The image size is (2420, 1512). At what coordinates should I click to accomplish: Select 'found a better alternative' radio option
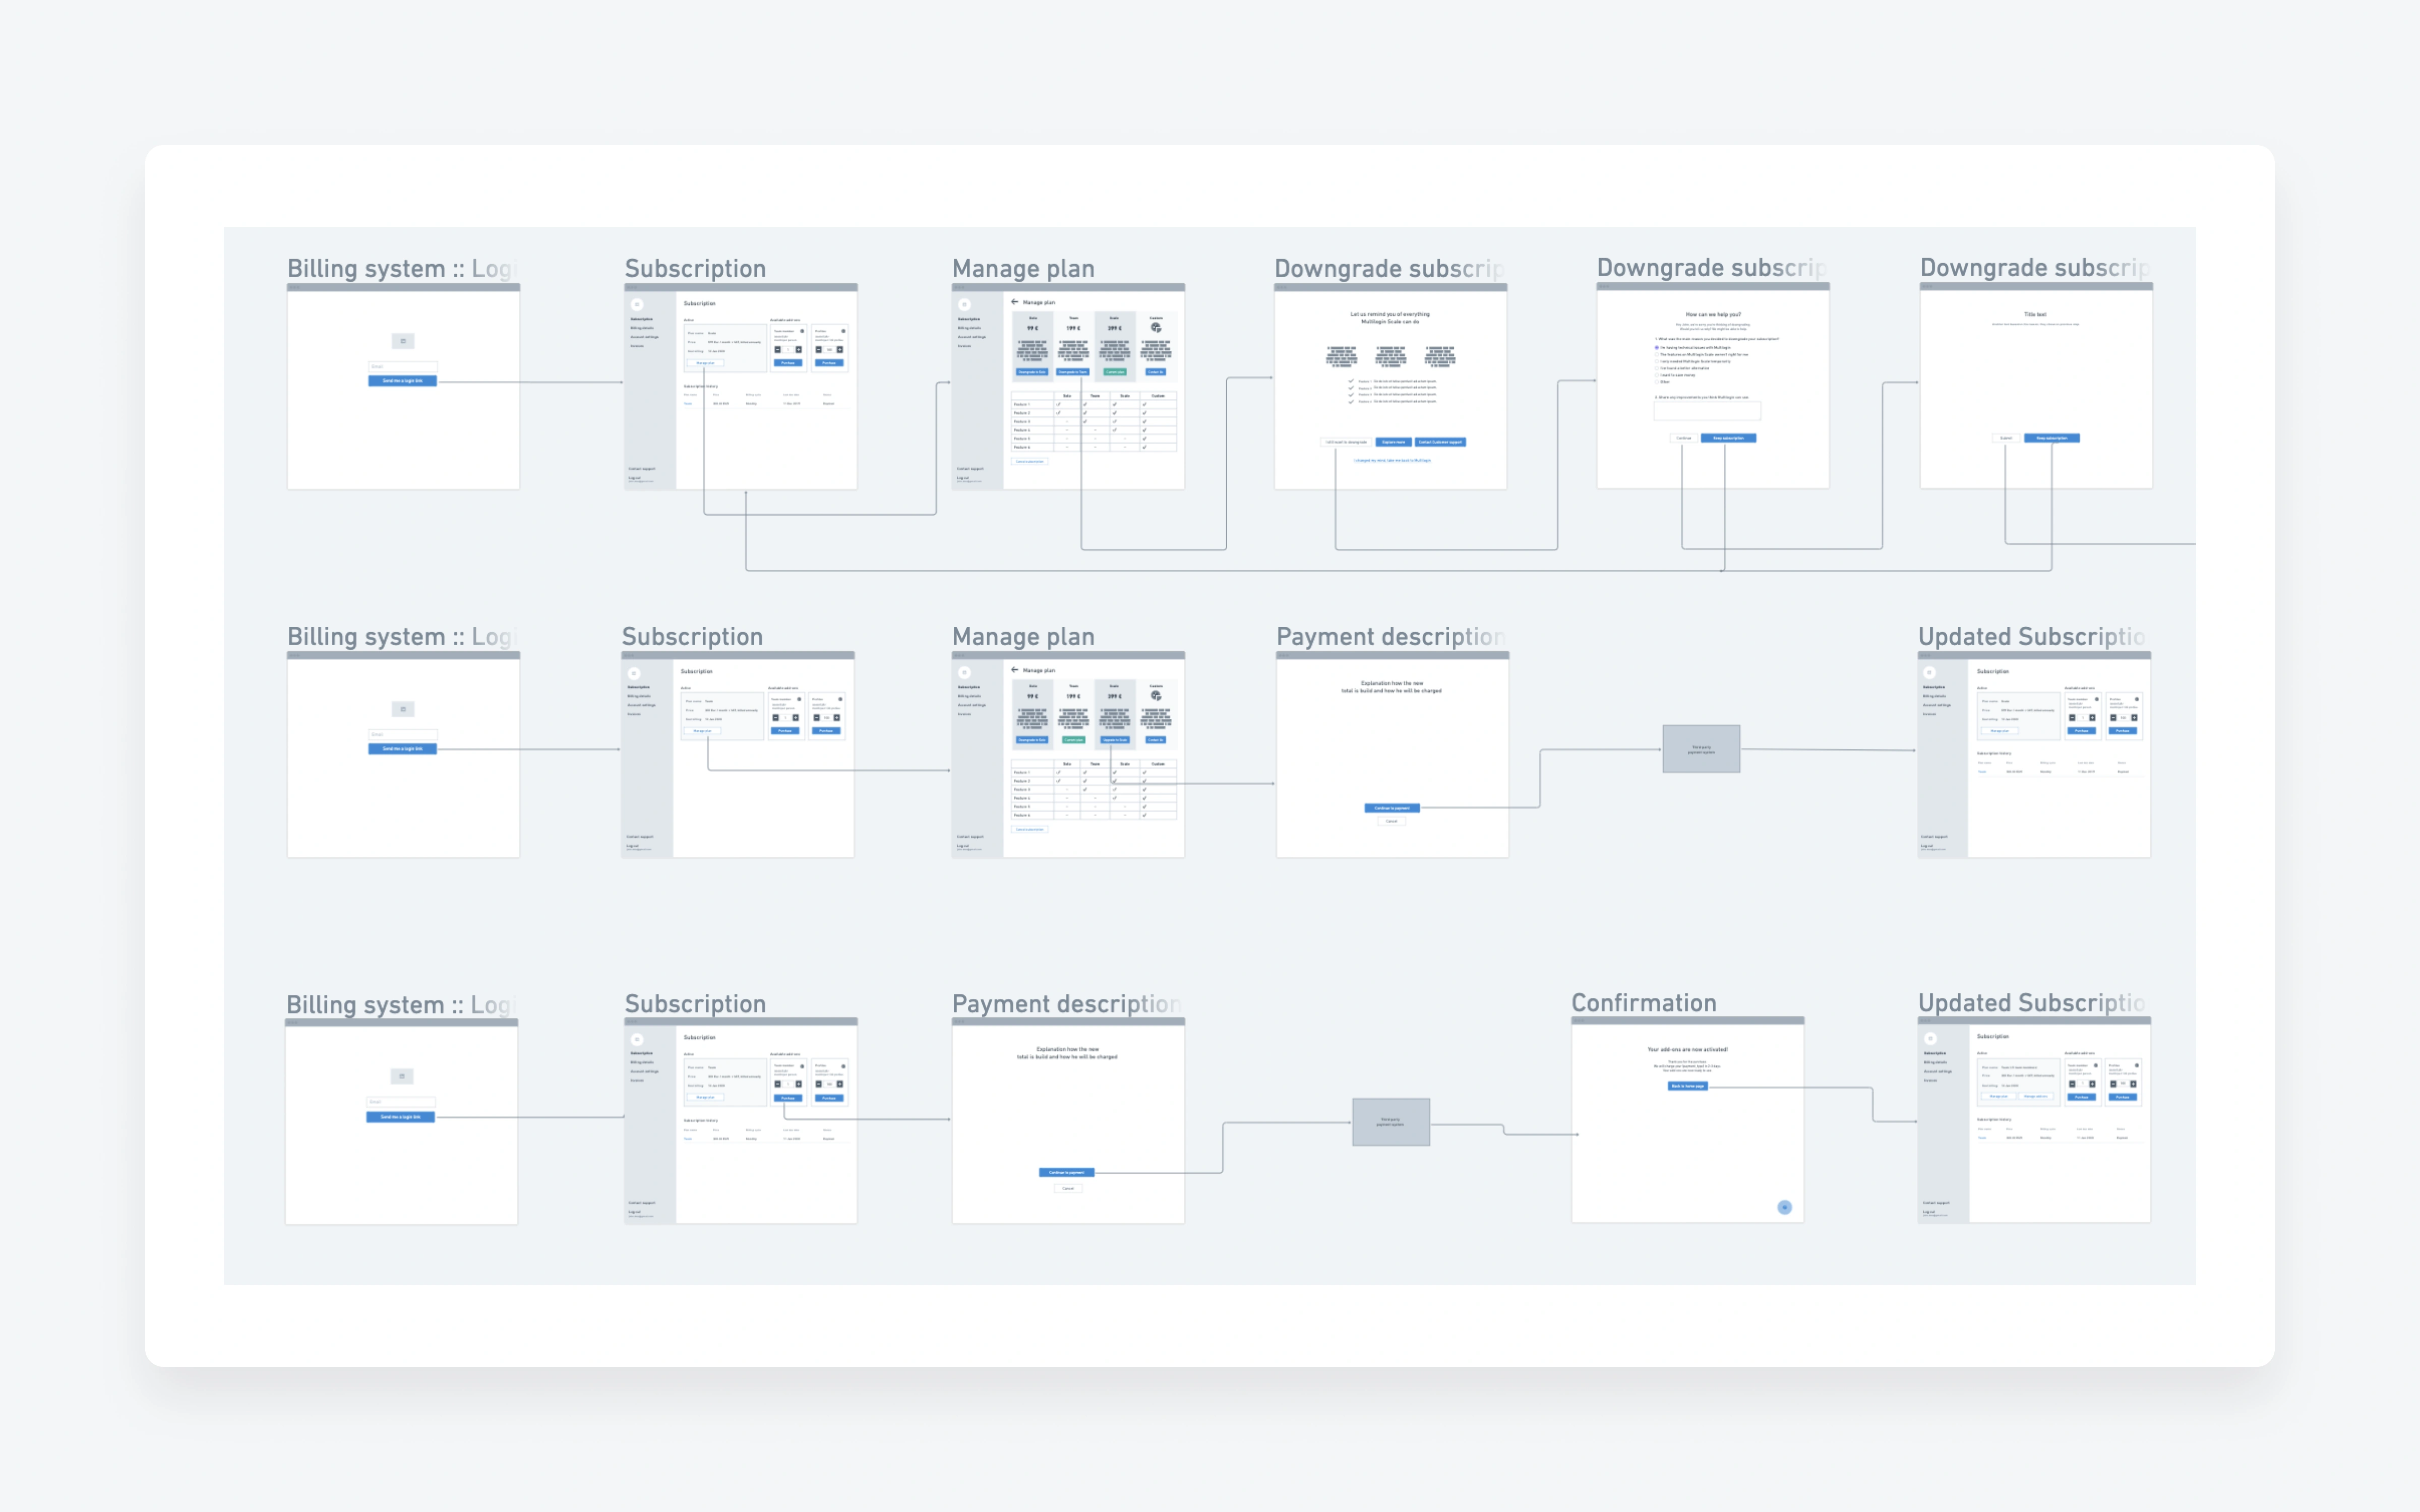1657,368
